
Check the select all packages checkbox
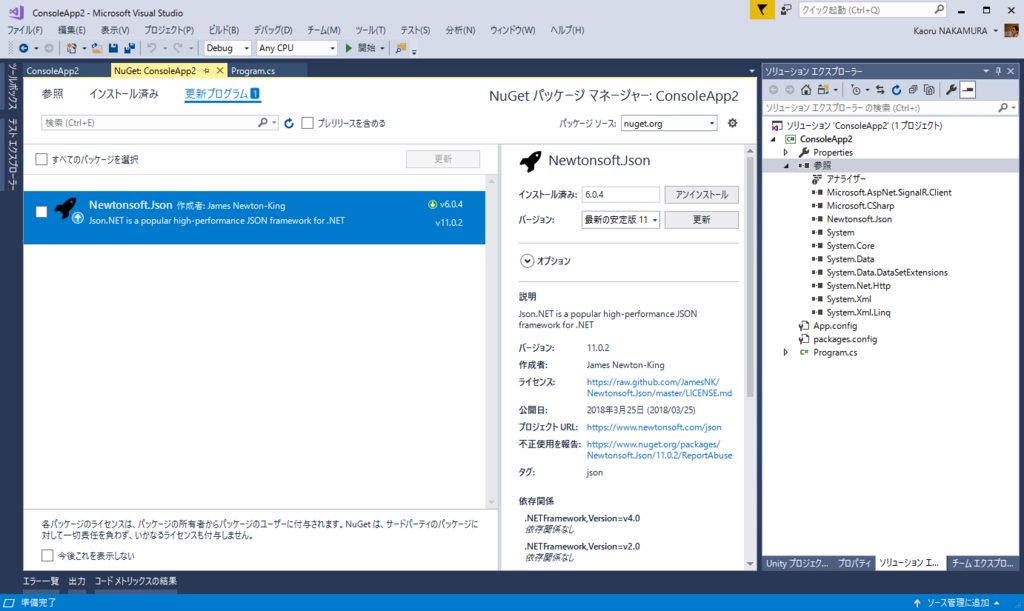click(x=41, y=159)
